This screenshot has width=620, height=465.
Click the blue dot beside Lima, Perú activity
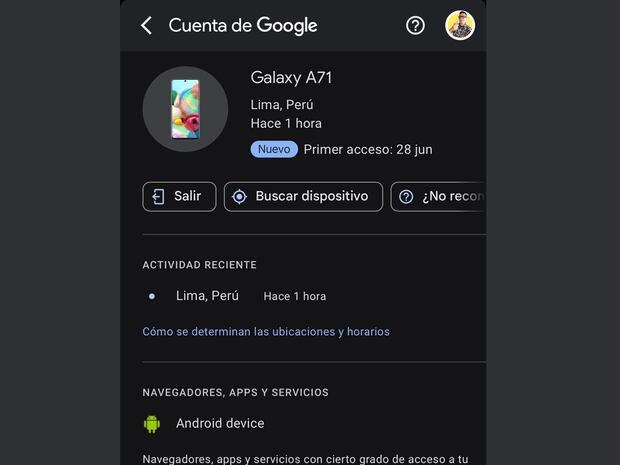click(152, 296)
